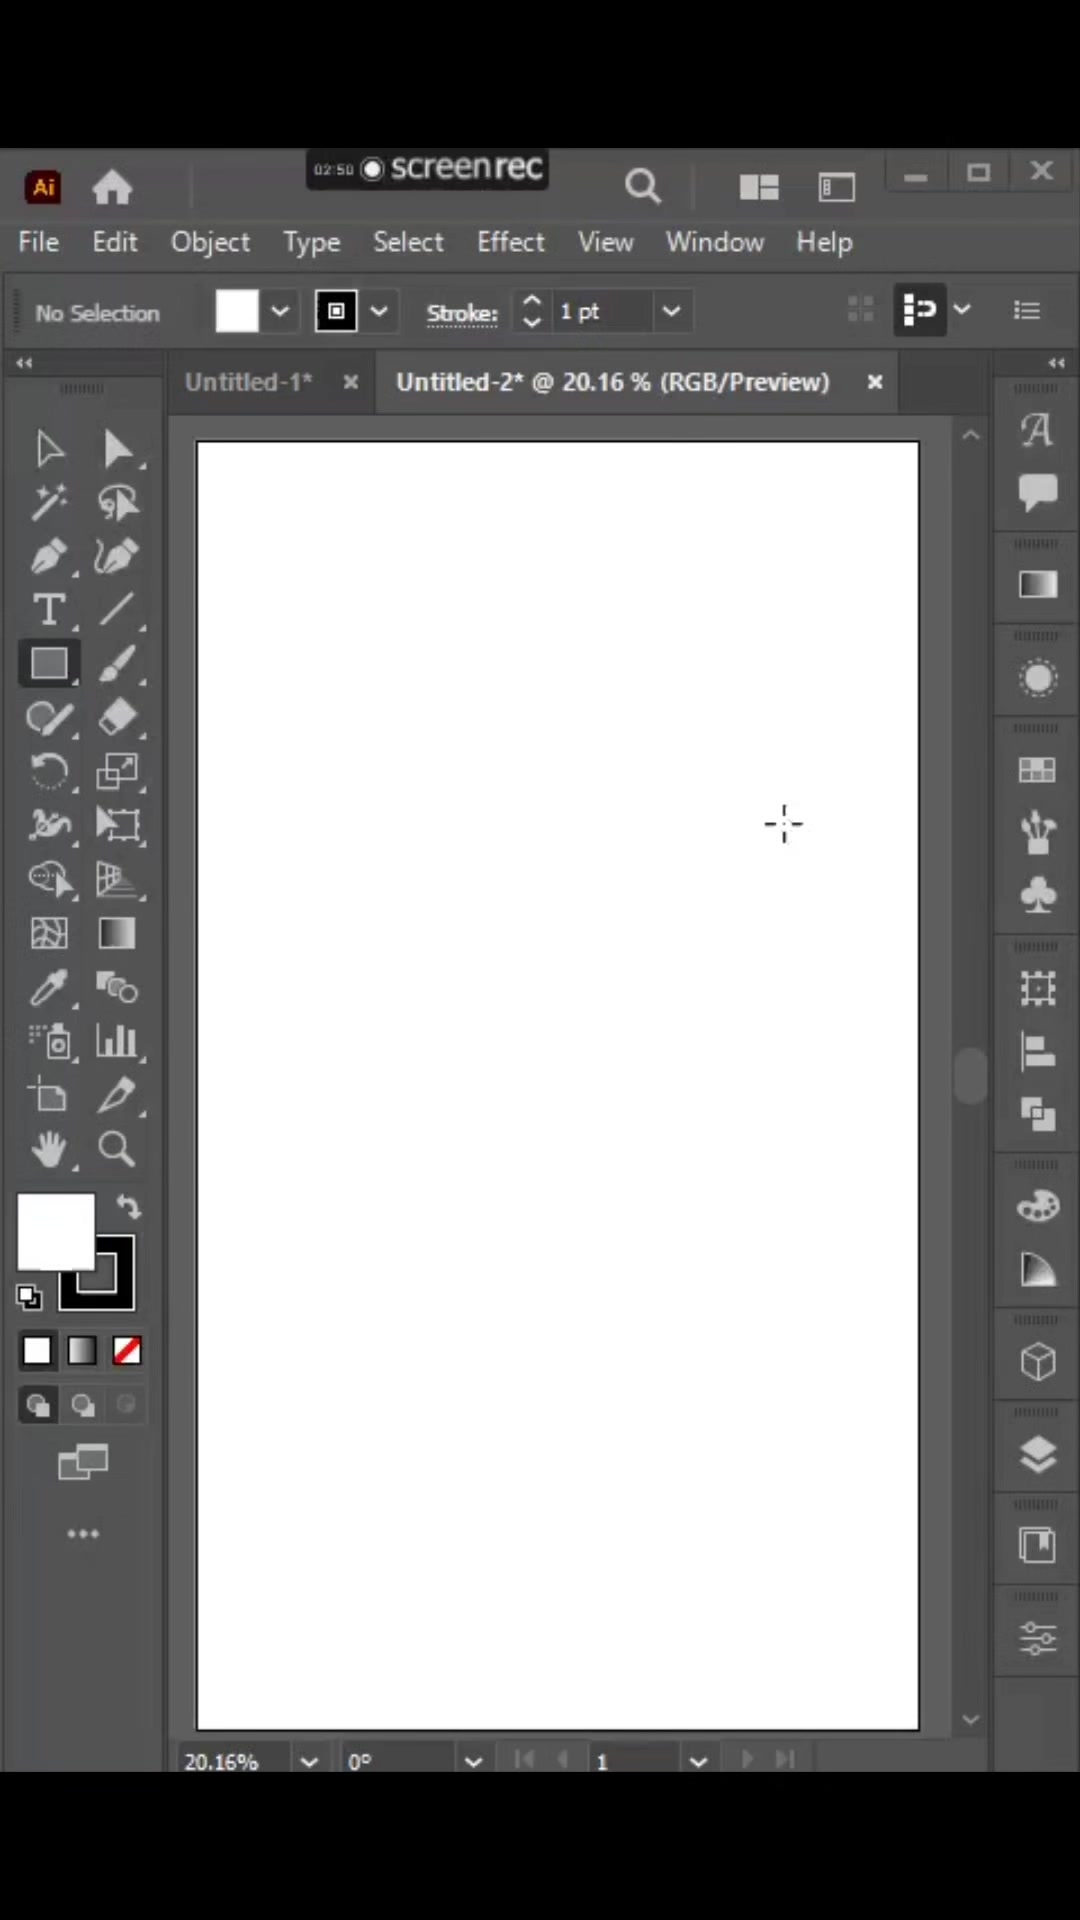This screenshot has width=1080, height=1920.
Task: Open rotate view angle dropdown
Action: [473, 1761]
